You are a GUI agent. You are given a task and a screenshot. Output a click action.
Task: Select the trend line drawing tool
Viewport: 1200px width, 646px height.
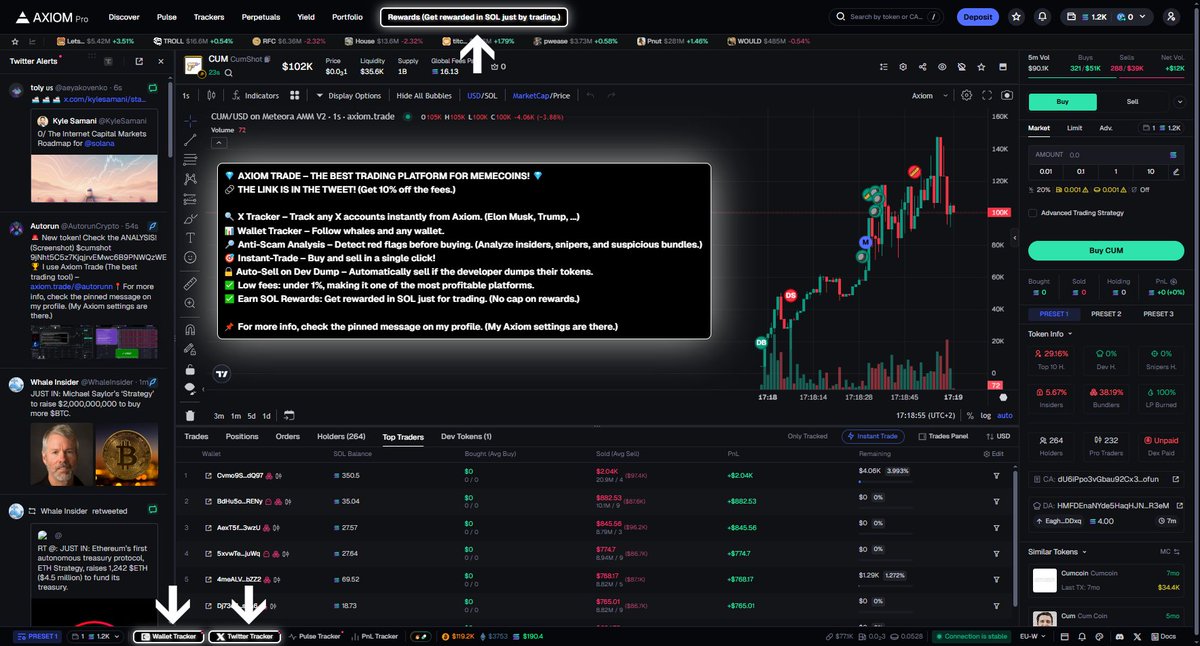coord(191,139)
